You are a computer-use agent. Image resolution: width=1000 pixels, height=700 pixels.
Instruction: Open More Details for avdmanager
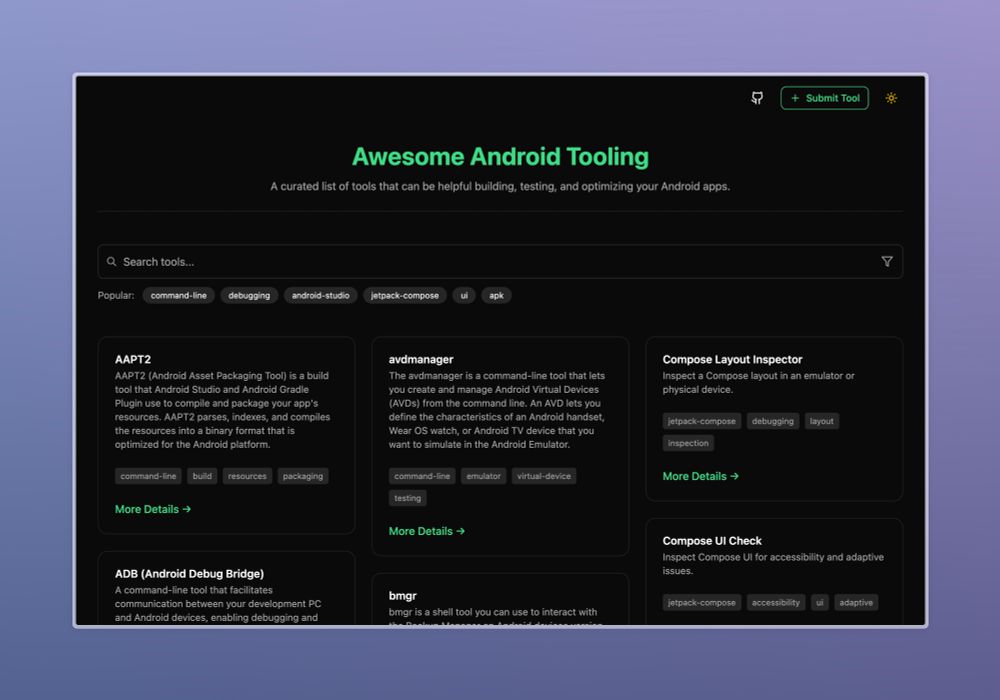click(x=427, y=531)
